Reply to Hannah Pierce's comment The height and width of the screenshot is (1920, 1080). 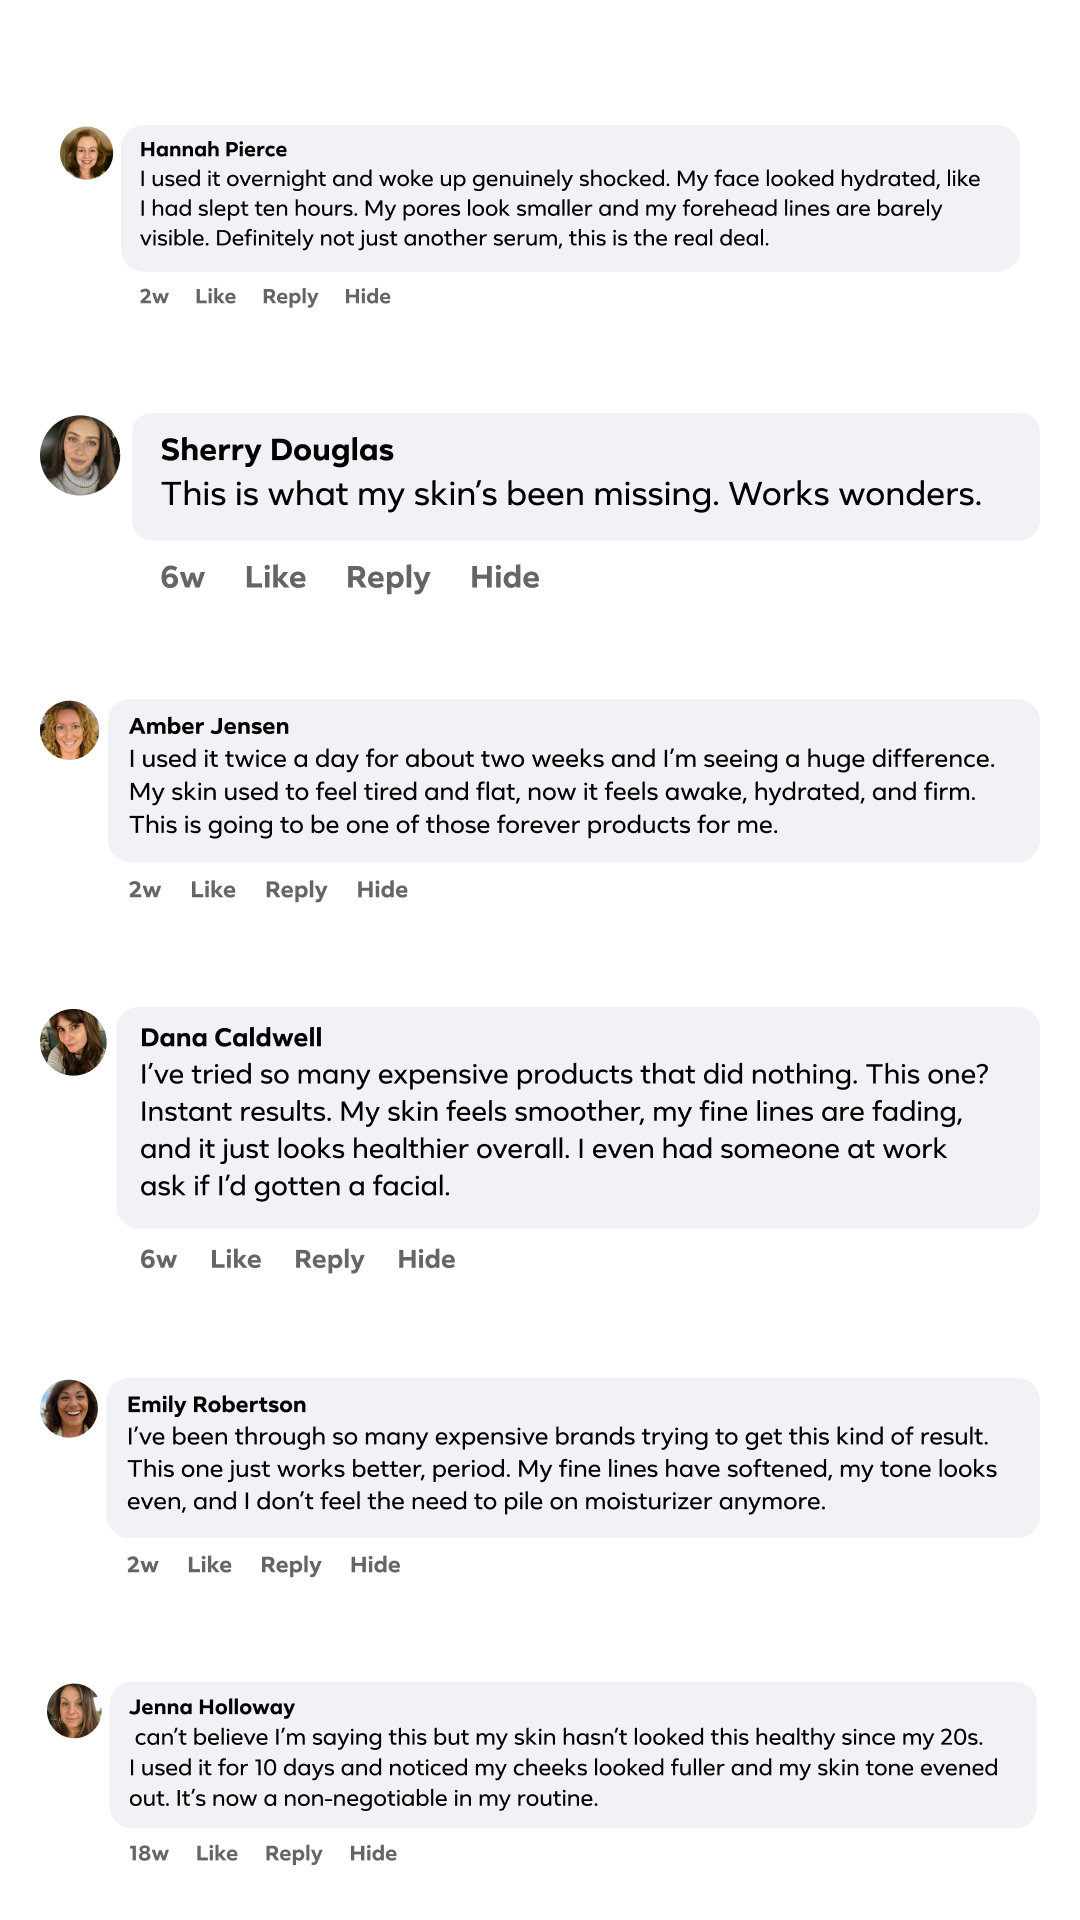(290, 296)
